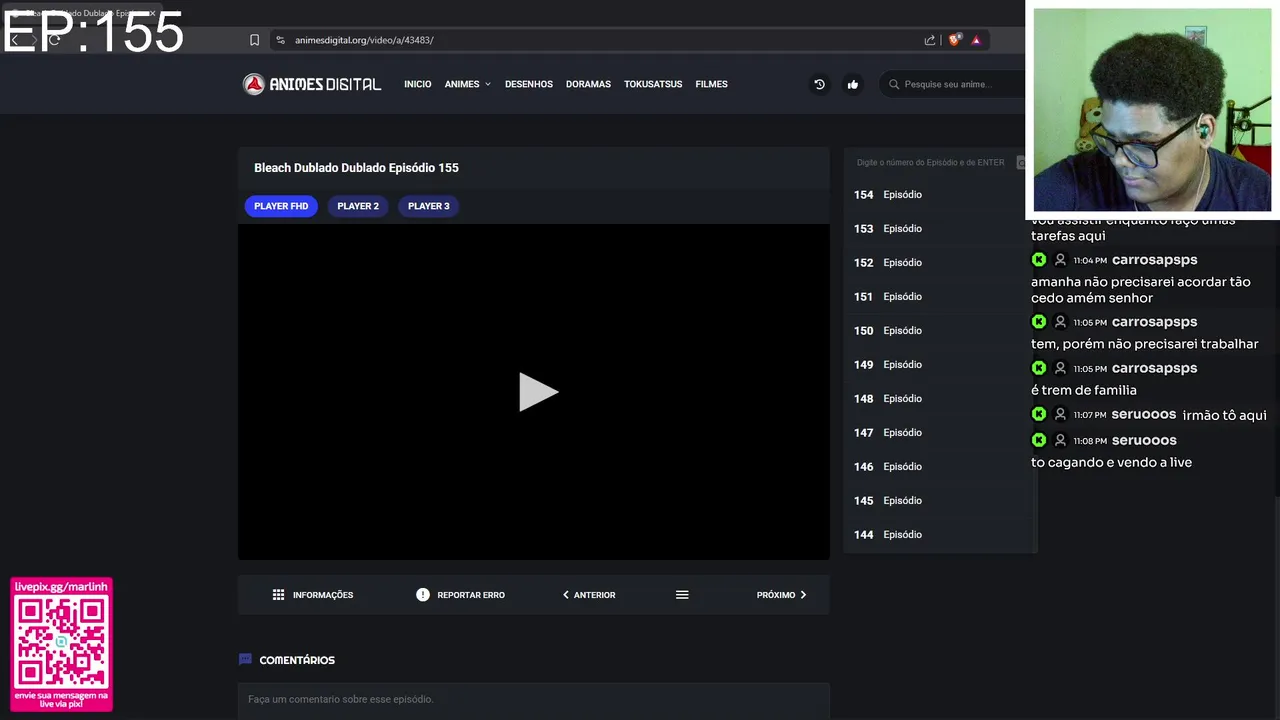The height and width of the screenshot is (720, 1280).
Task: Click the Reportar Erro exclamation icon
Action: (x=423, y=595)
